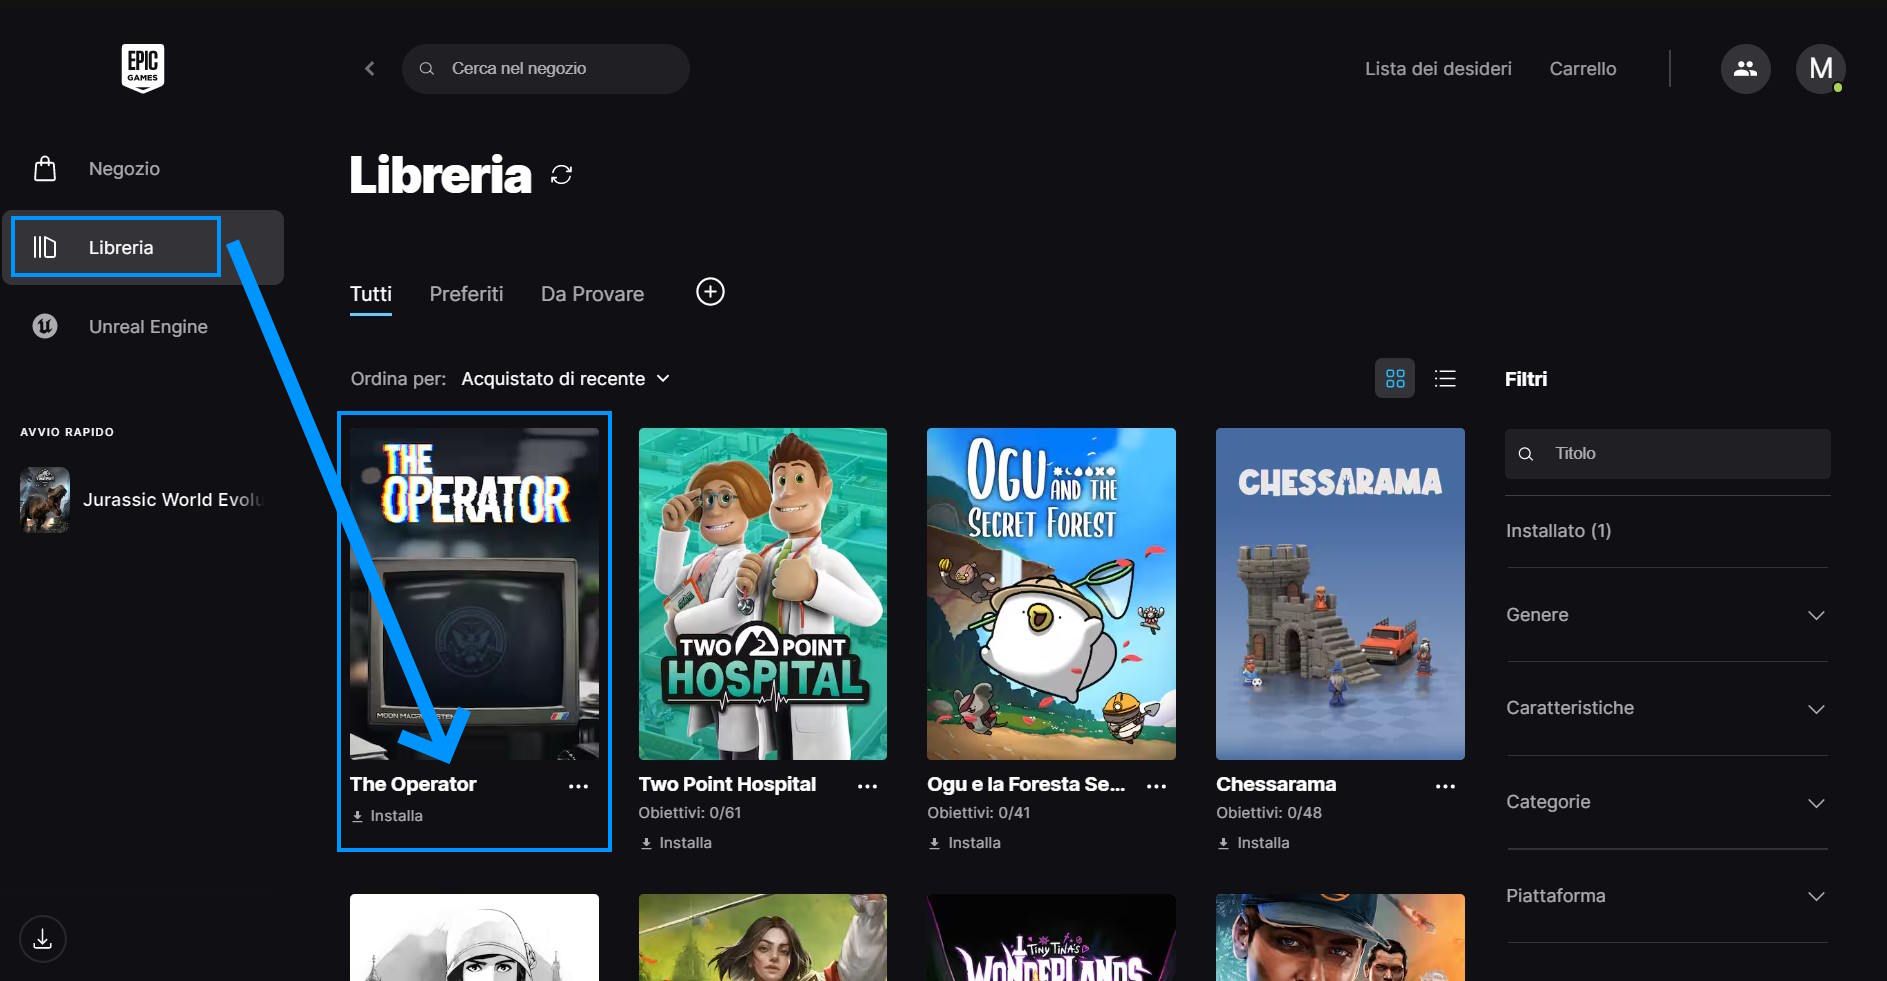Expand the Piattaforma filter
1887x981 pixels.
[1667, 896]
